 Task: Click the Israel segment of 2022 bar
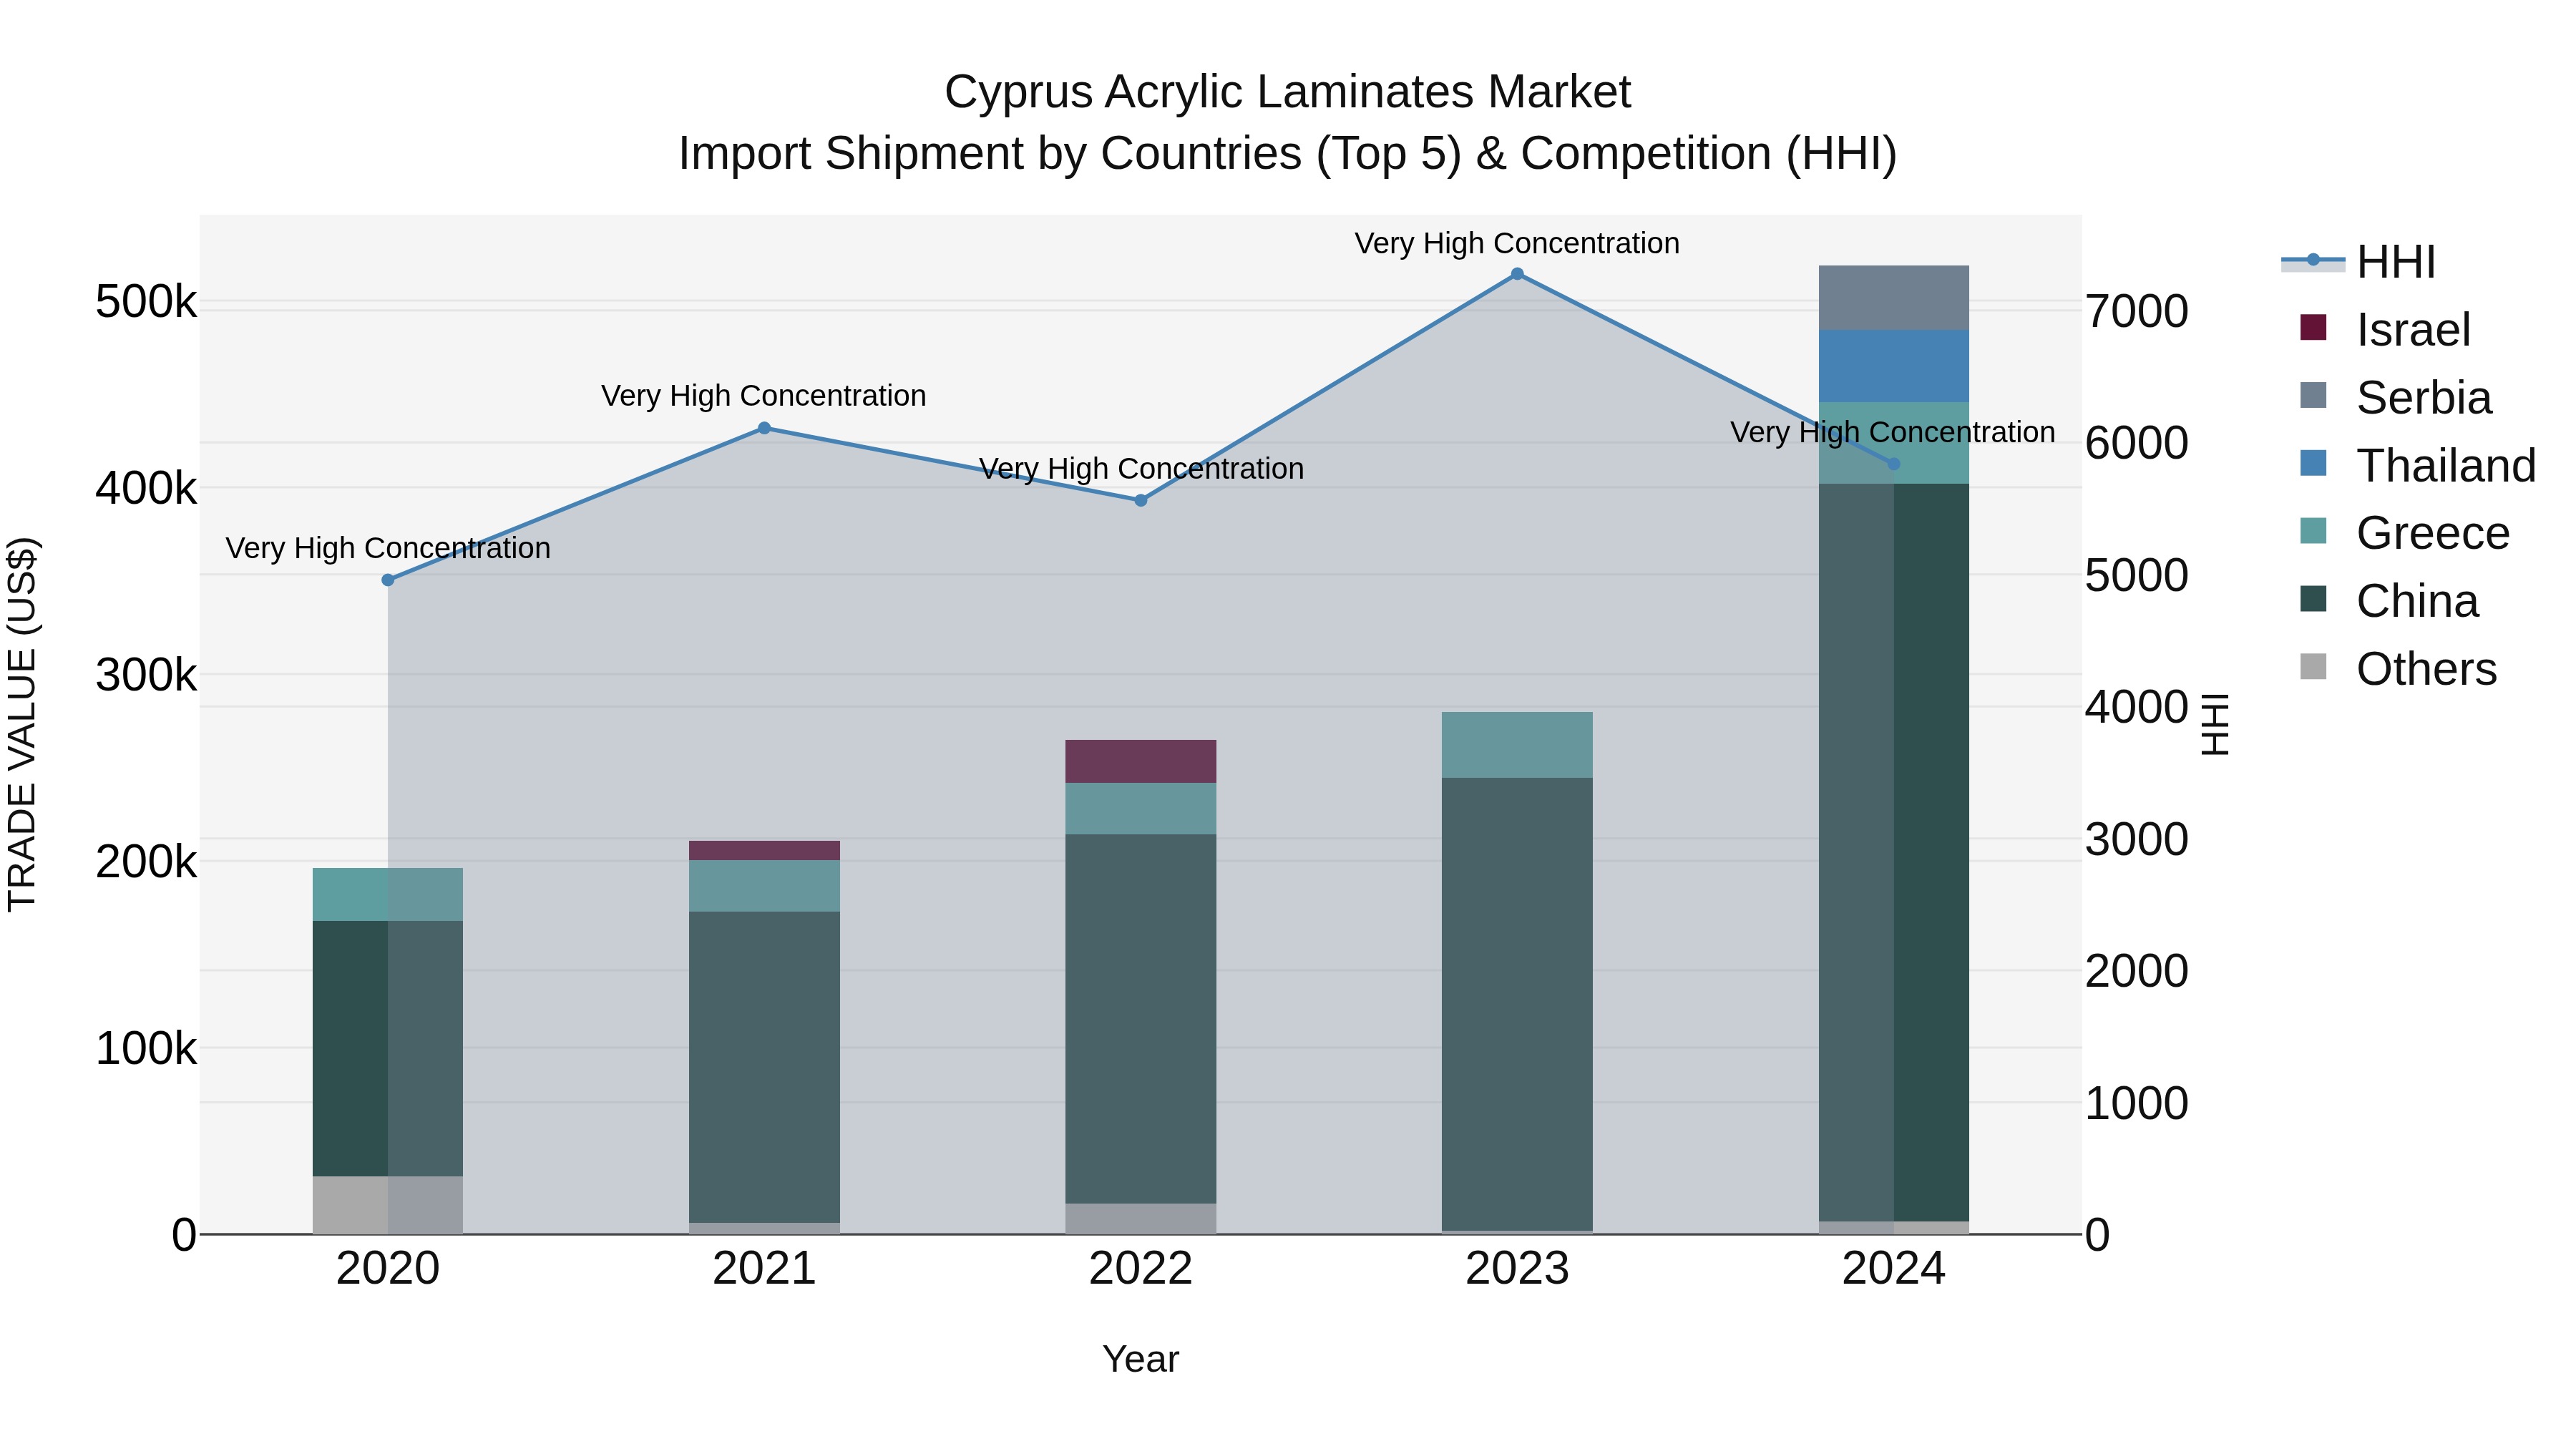click(x=1141, y=762)
